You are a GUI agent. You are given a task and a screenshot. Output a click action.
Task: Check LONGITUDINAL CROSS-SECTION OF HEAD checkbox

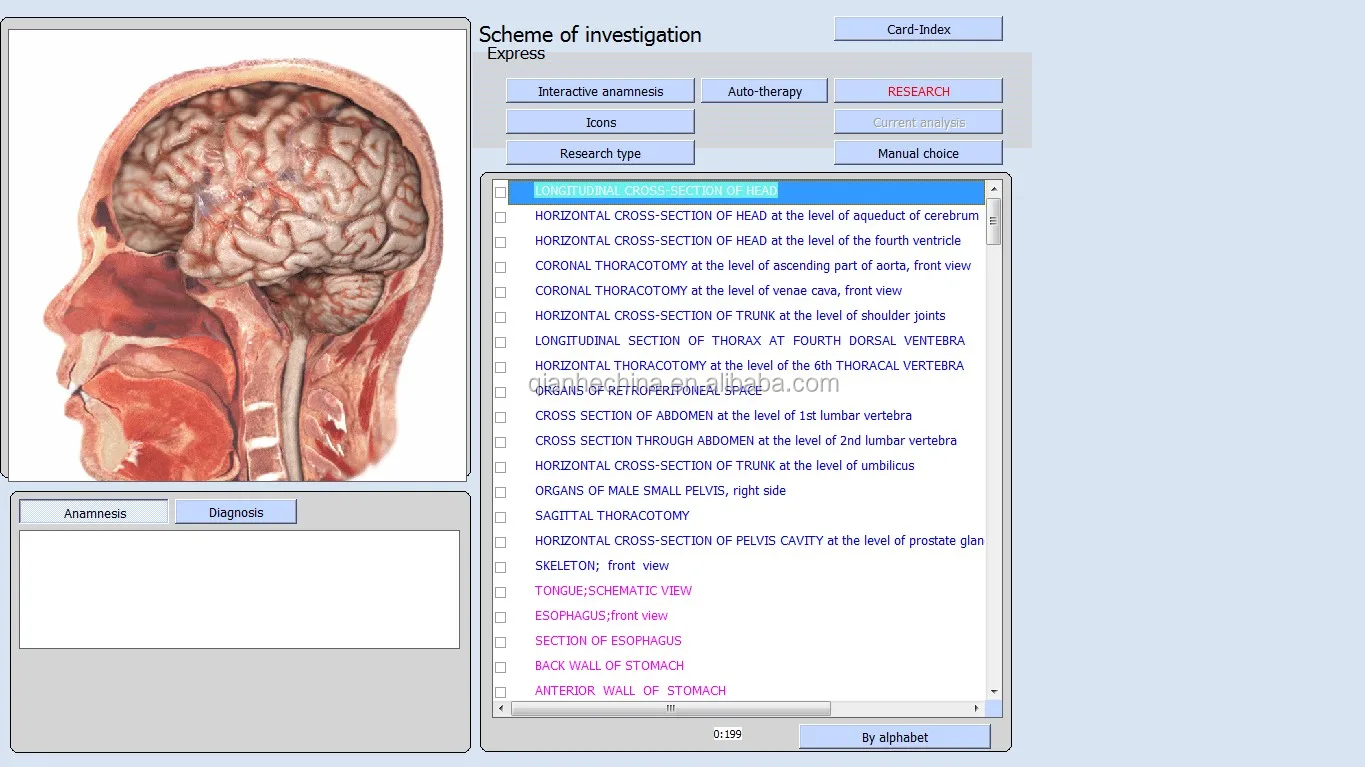[500, 192]
